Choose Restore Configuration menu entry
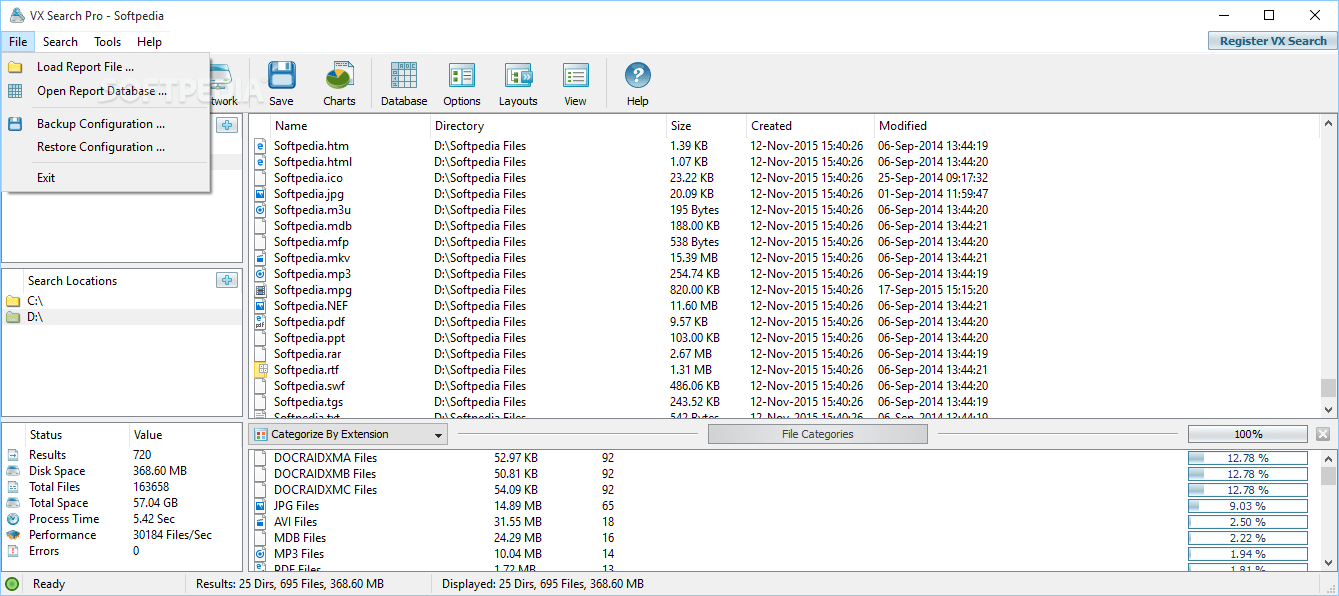Viewport: 1339px width, 596px height. tap(105, 147)
